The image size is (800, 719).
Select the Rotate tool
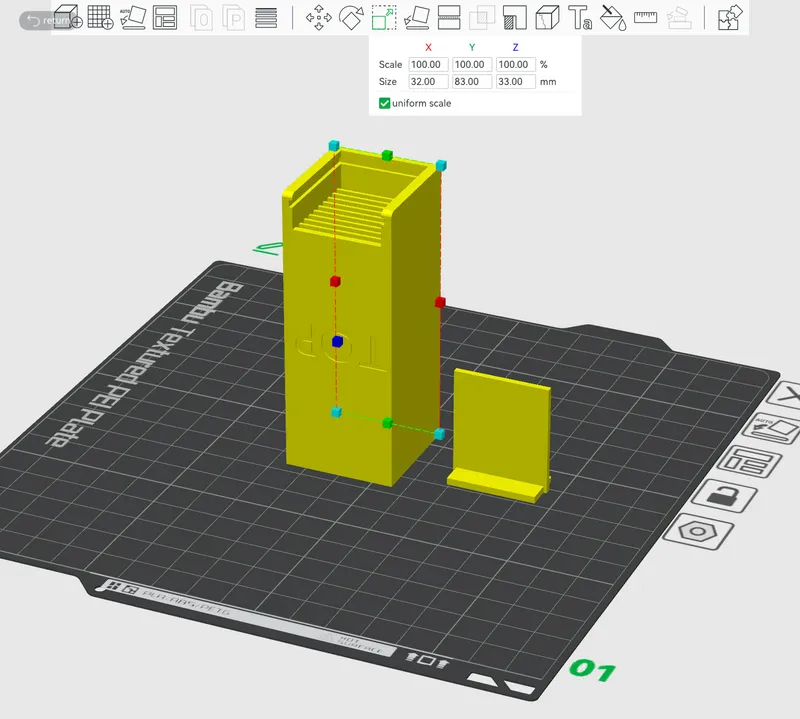(x=351, y=18)
